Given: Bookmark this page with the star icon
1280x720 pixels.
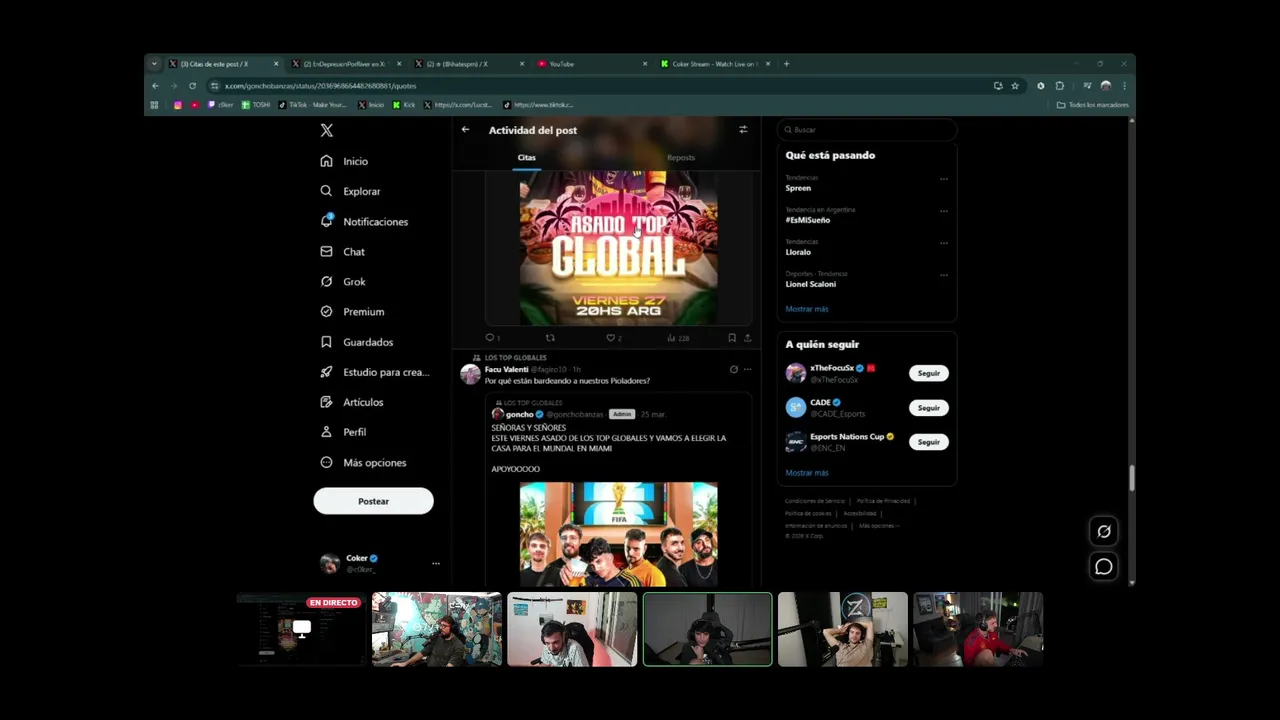Looking at the screenshot, I should coord(1015,86).
